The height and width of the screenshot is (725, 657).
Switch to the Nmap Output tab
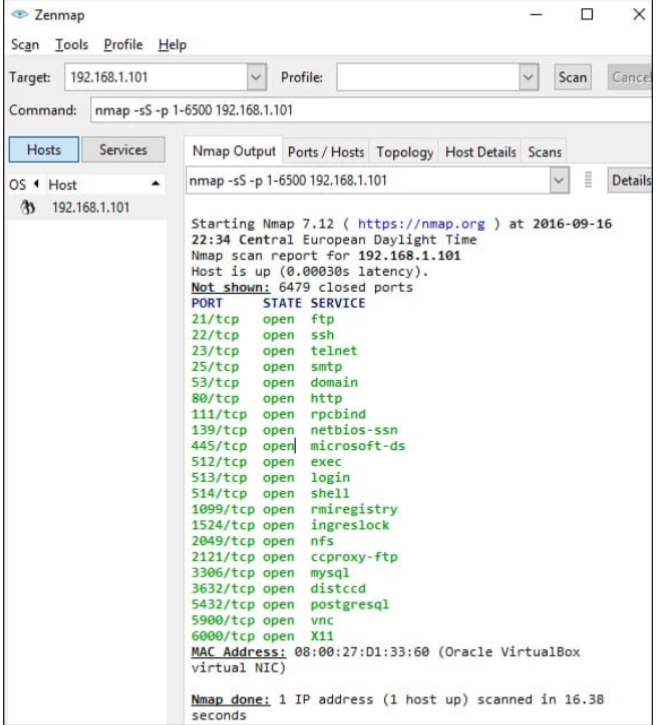(x=233, y=151)
